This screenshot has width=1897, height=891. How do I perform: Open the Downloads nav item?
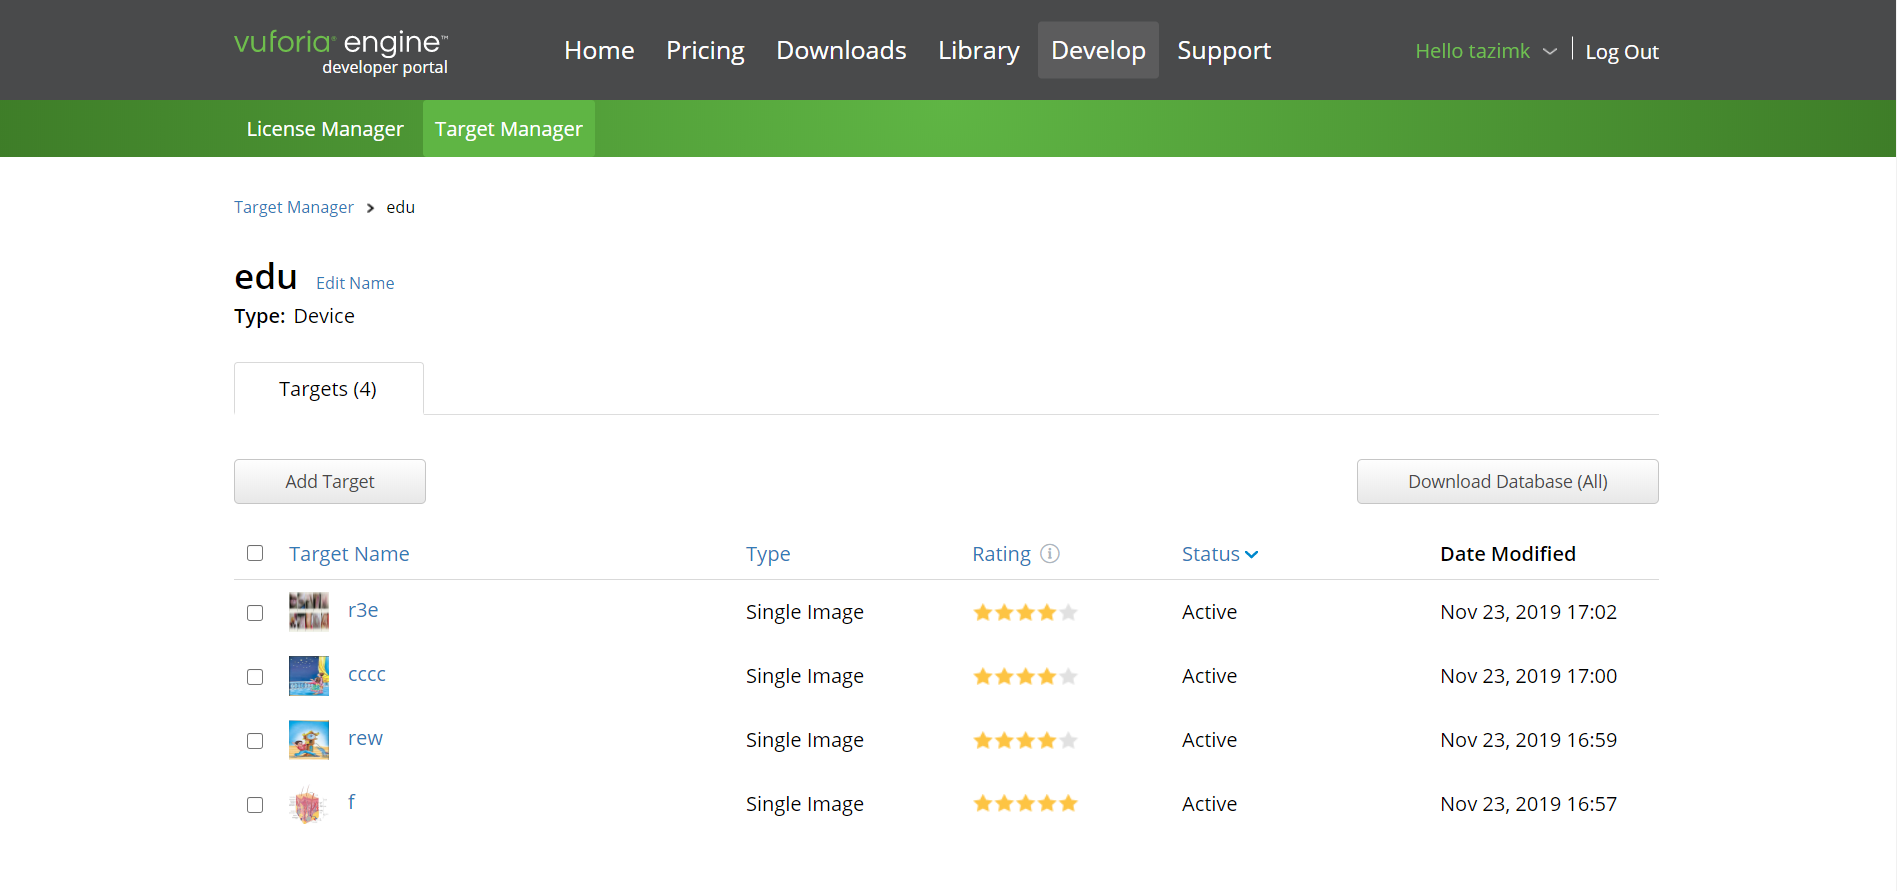[841, 50]
